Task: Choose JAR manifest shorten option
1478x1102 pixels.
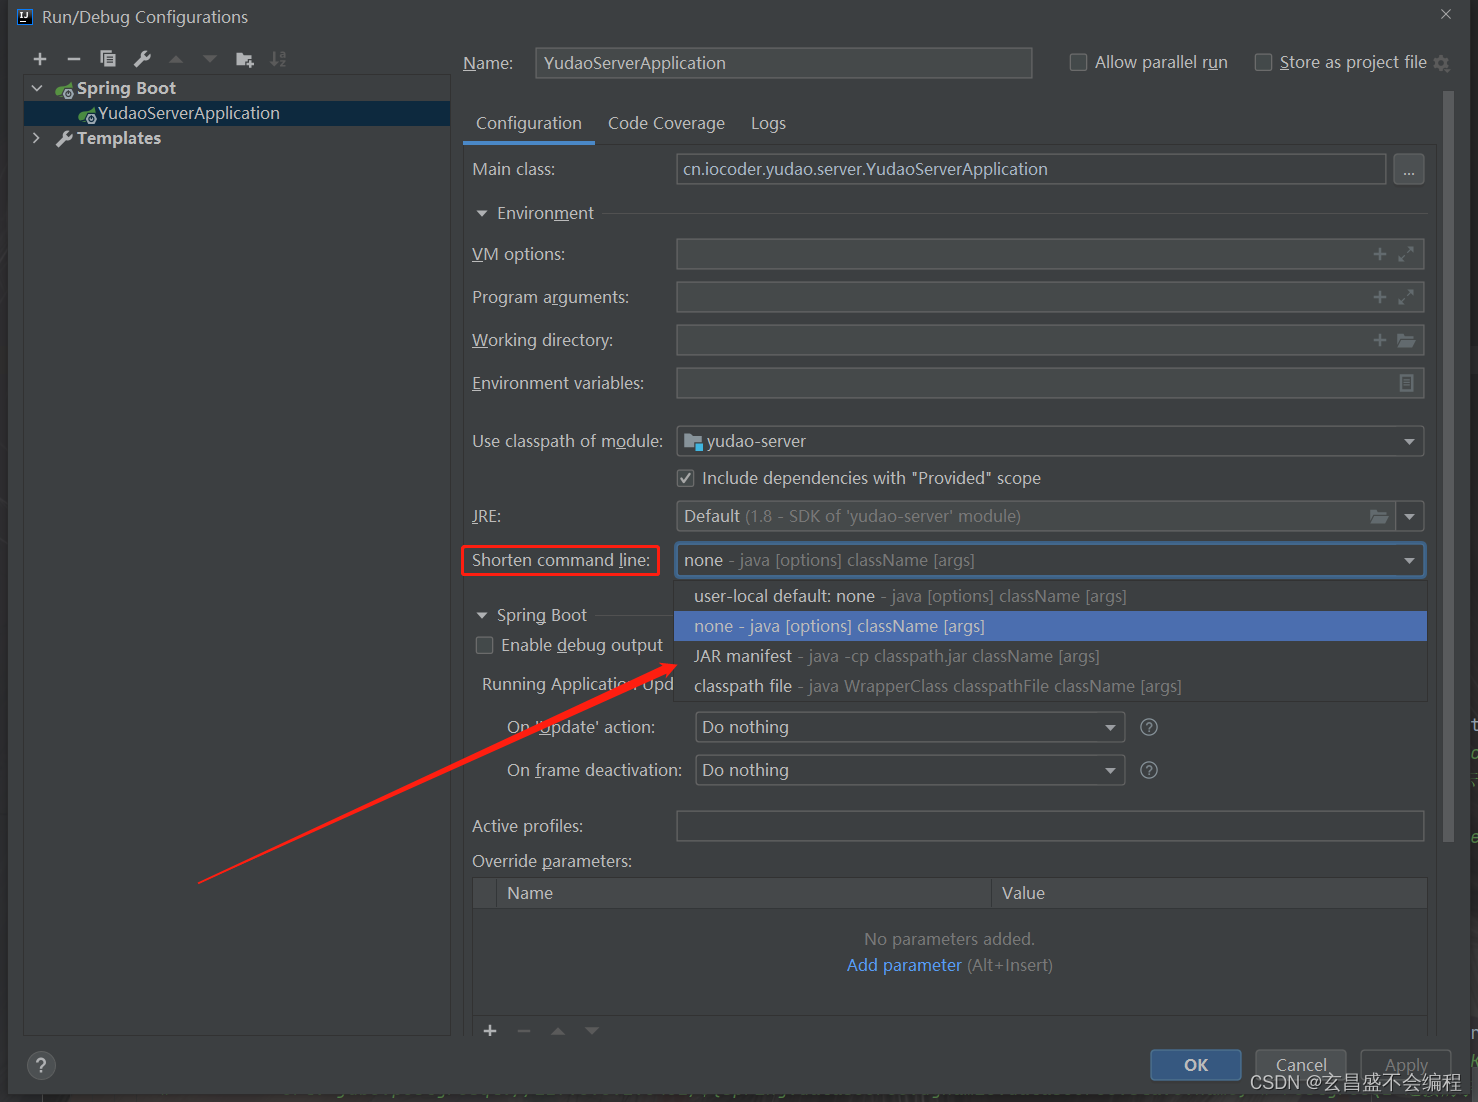Action: pos(1050,656)
